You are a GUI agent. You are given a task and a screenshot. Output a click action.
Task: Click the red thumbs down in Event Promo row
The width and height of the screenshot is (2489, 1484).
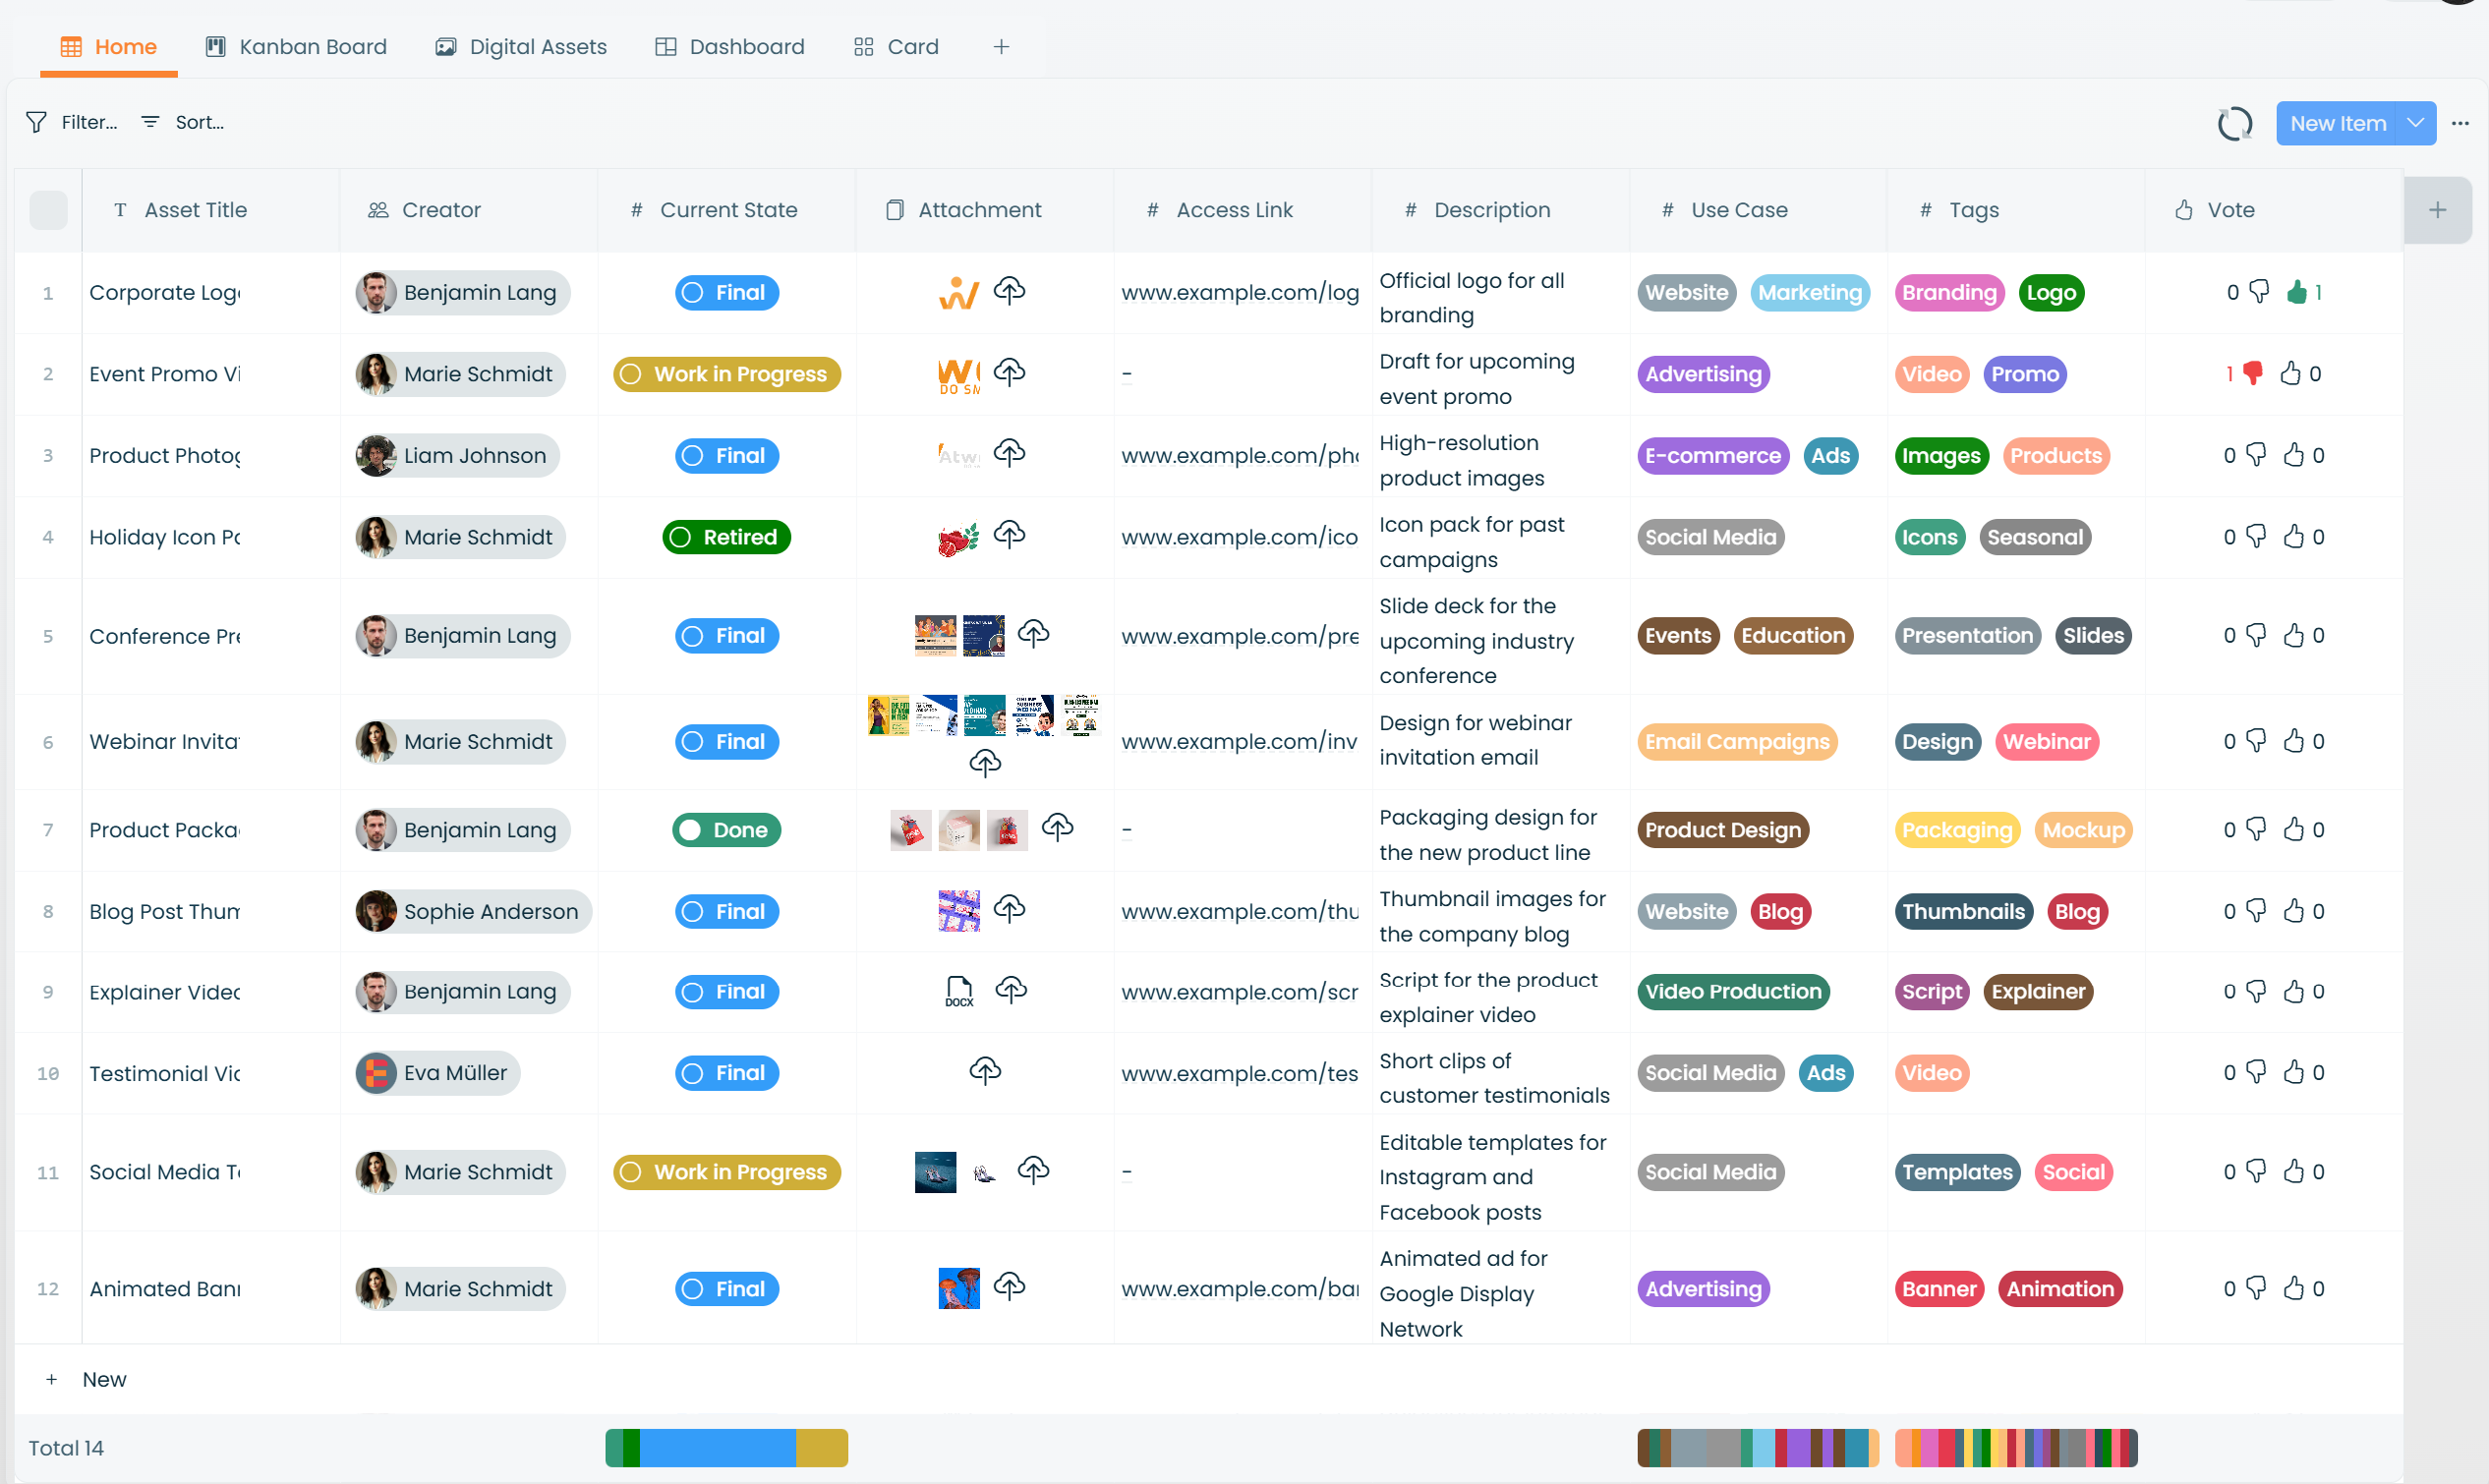[x=2252, y=373]
